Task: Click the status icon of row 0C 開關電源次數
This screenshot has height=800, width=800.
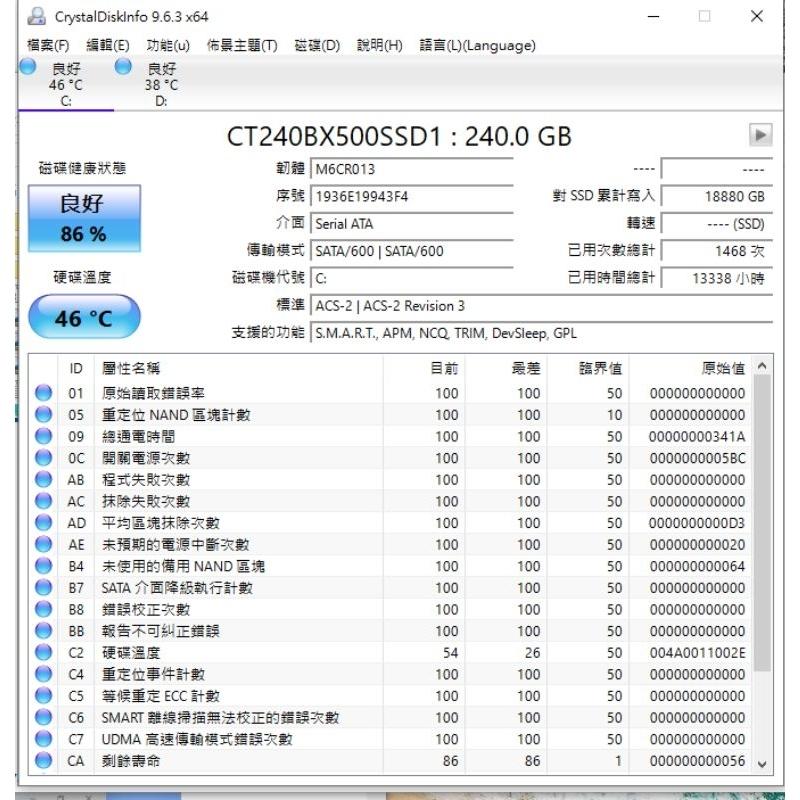Action: pos(43,458)
